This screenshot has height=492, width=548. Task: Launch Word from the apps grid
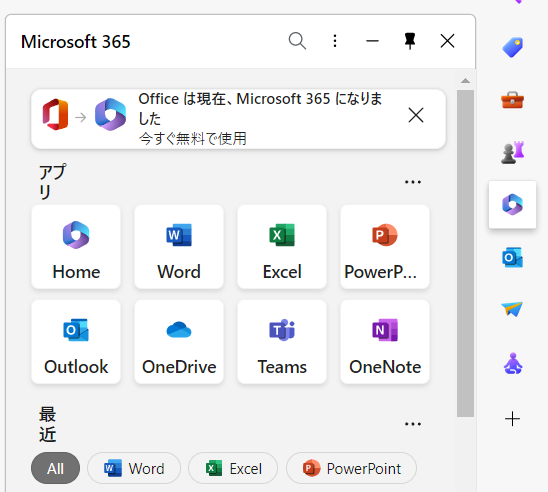tap(179, 247)
